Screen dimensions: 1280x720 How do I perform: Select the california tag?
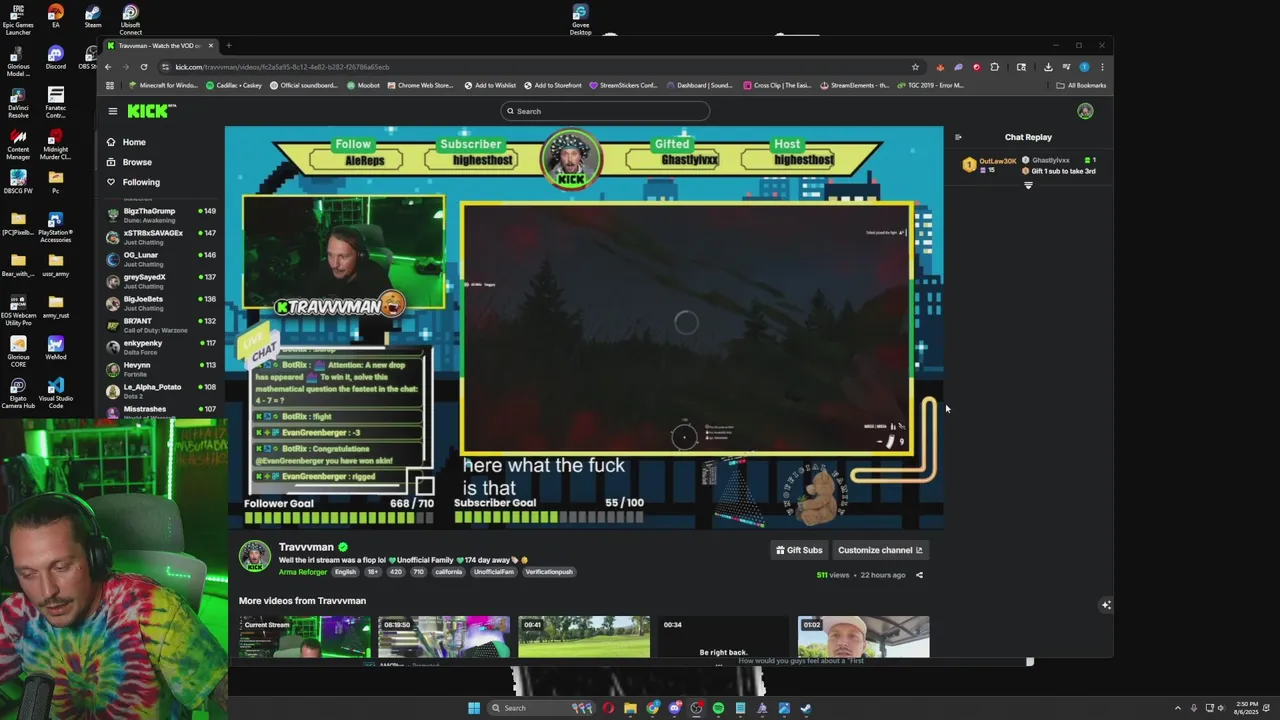pos(448,572)
